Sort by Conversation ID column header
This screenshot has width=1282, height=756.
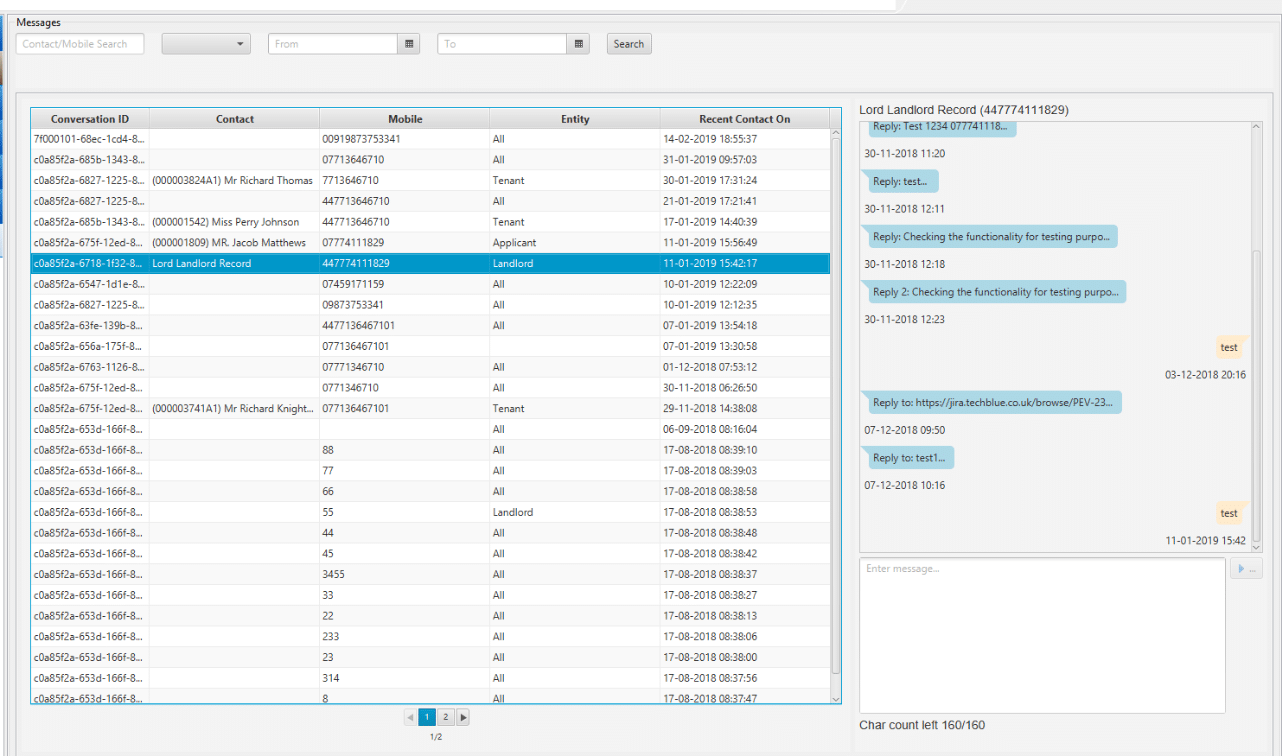tap(90, 119)
